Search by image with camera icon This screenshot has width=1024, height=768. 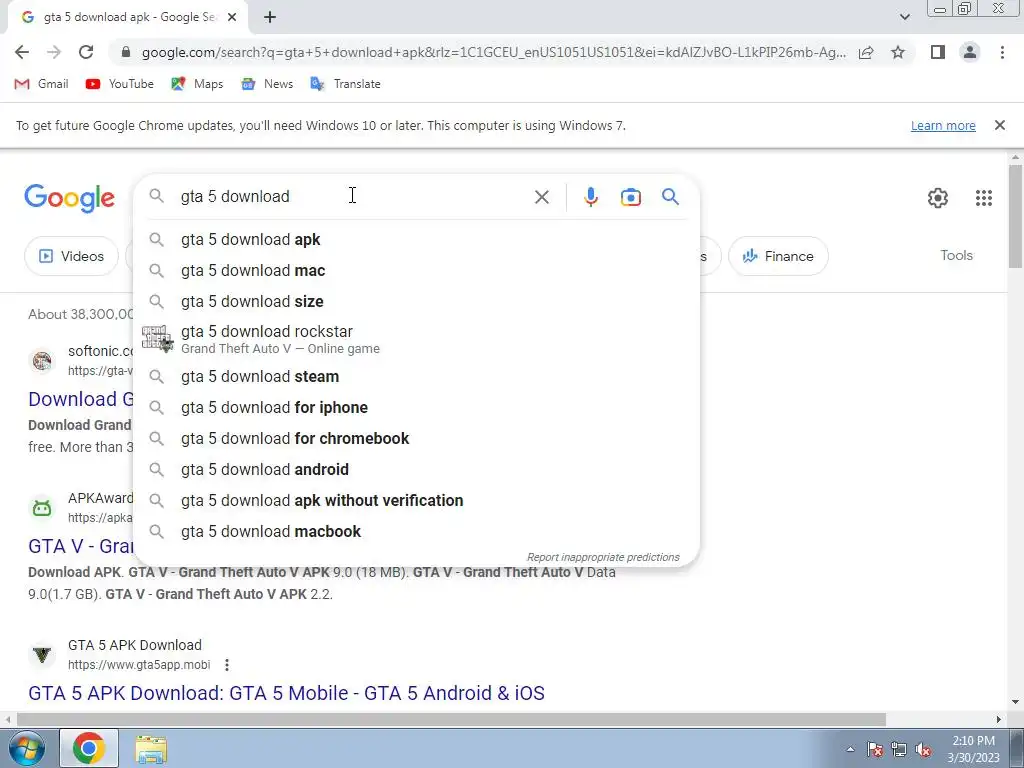[630, 197]
